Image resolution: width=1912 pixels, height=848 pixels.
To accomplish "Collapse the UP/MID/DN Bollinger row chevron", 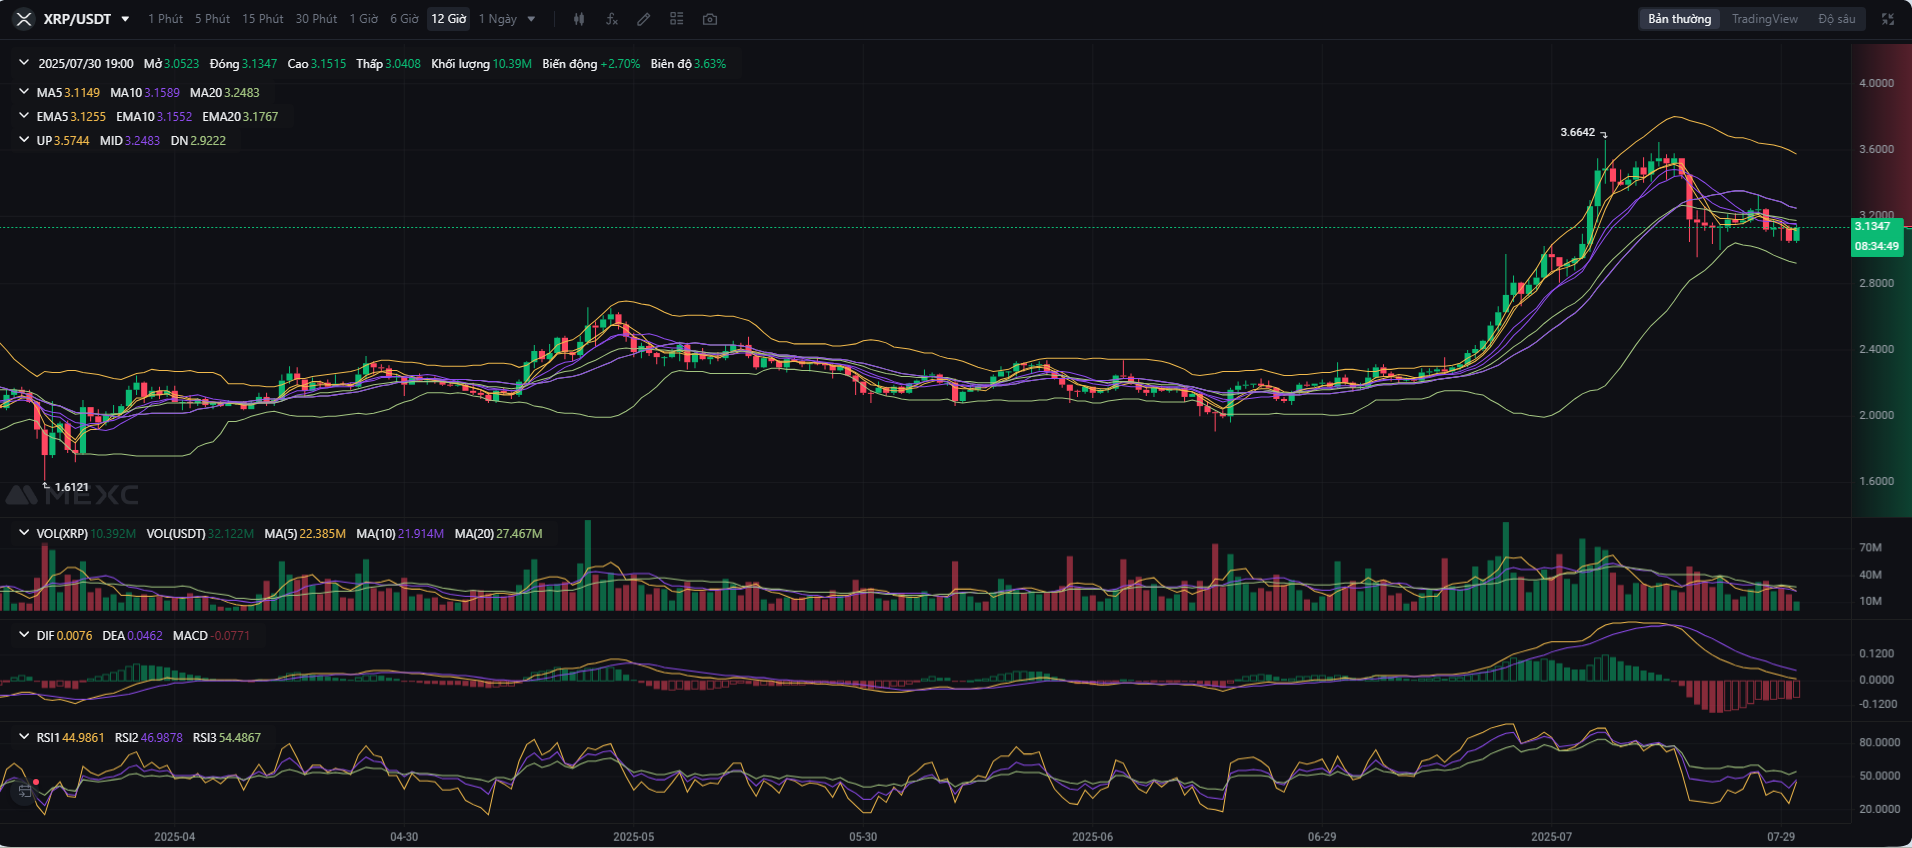I will coord(24,140).
